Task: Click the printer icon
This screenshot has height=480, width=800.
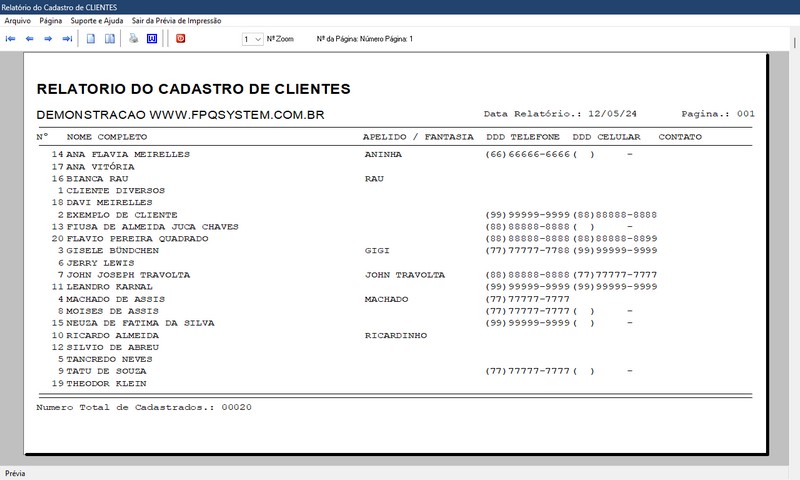Action: click(x=133, y=39)
